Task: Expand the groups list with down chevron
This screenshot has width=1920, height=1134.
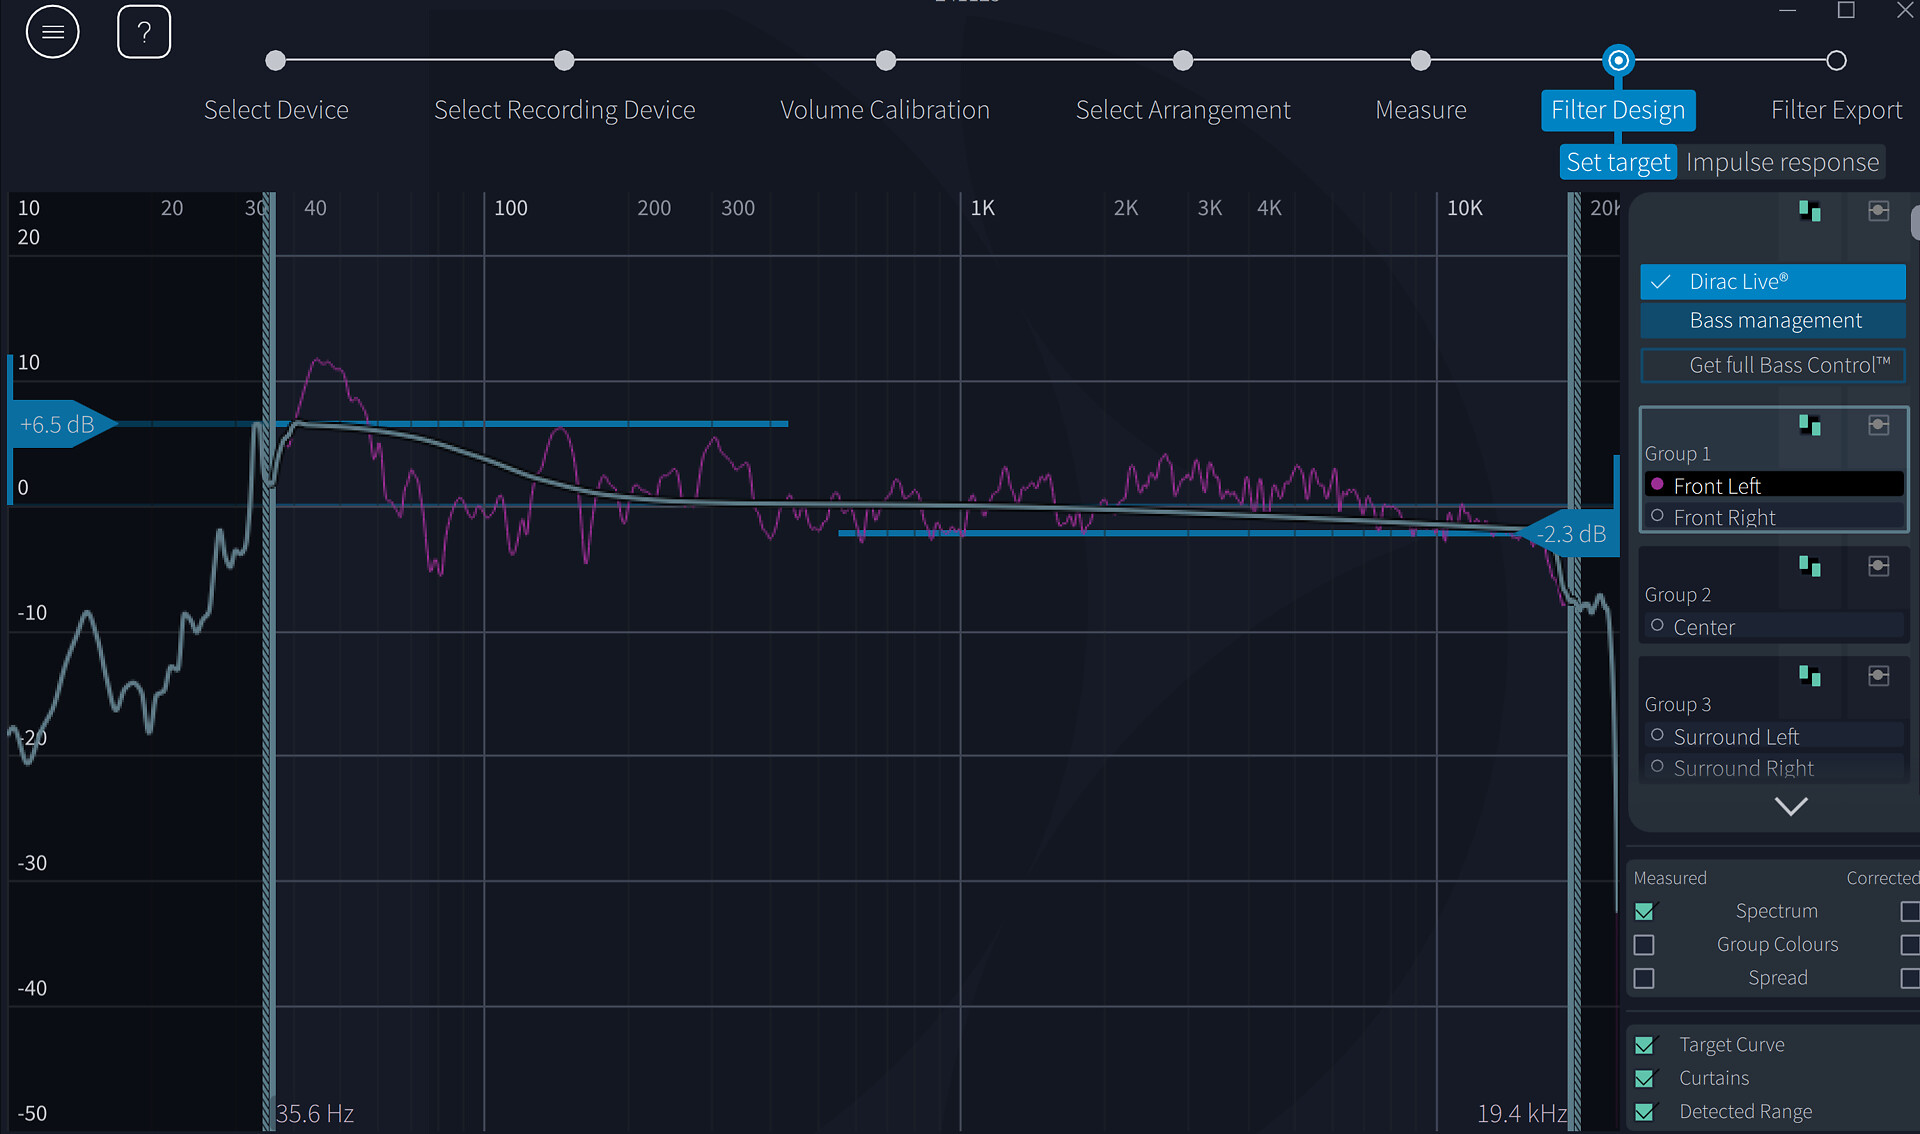Action: pos(1790,806)
